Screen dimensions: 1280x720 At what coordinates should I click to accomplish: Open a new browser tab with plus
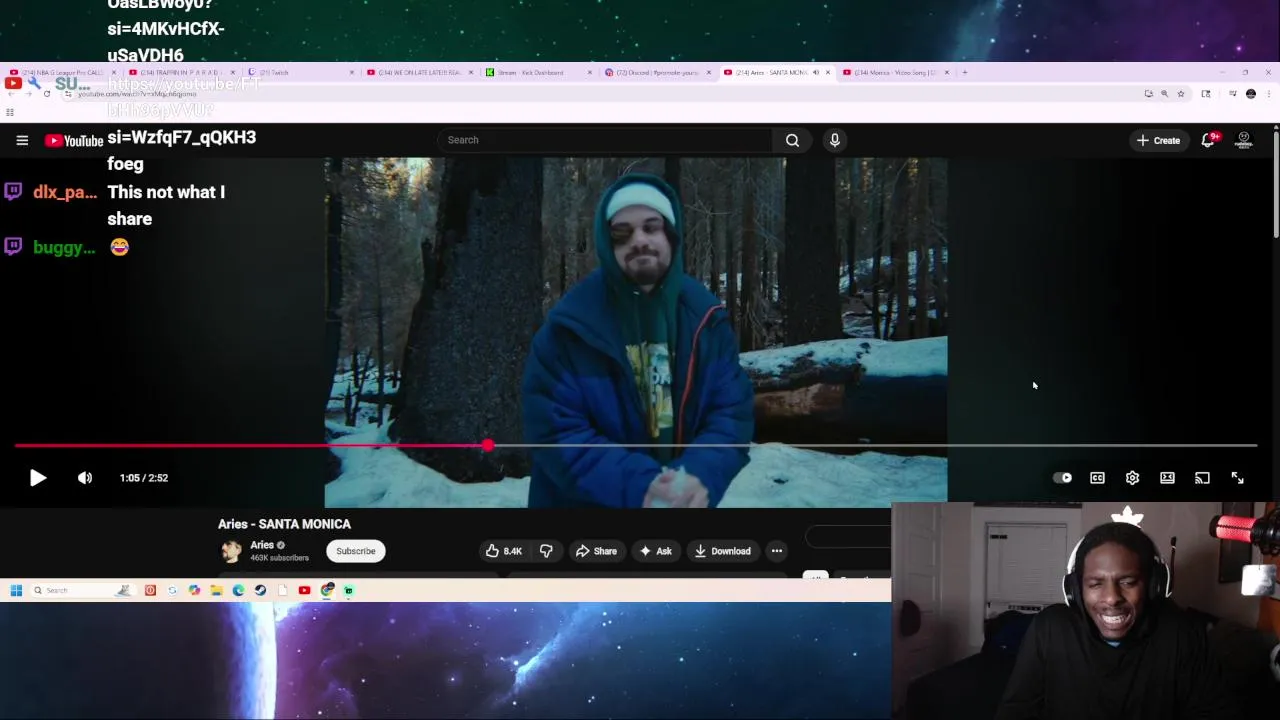[x=964, y=72]
